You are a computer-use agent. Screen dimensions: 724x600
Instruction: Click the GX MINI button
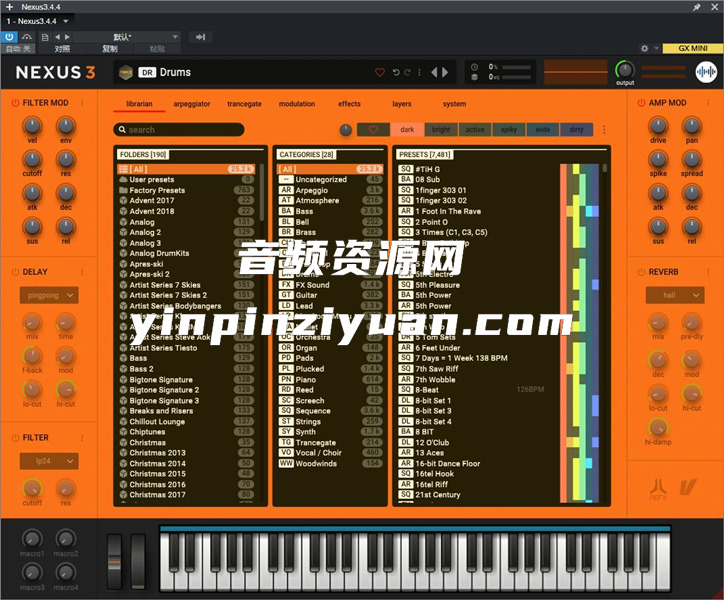pos(693,48)
